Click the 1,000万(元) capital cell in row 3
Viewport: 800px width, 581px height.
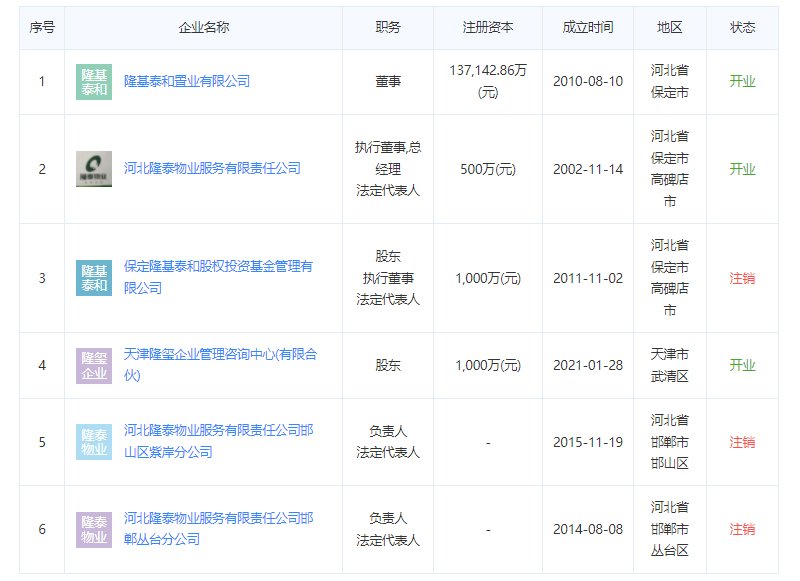point(488,279)
